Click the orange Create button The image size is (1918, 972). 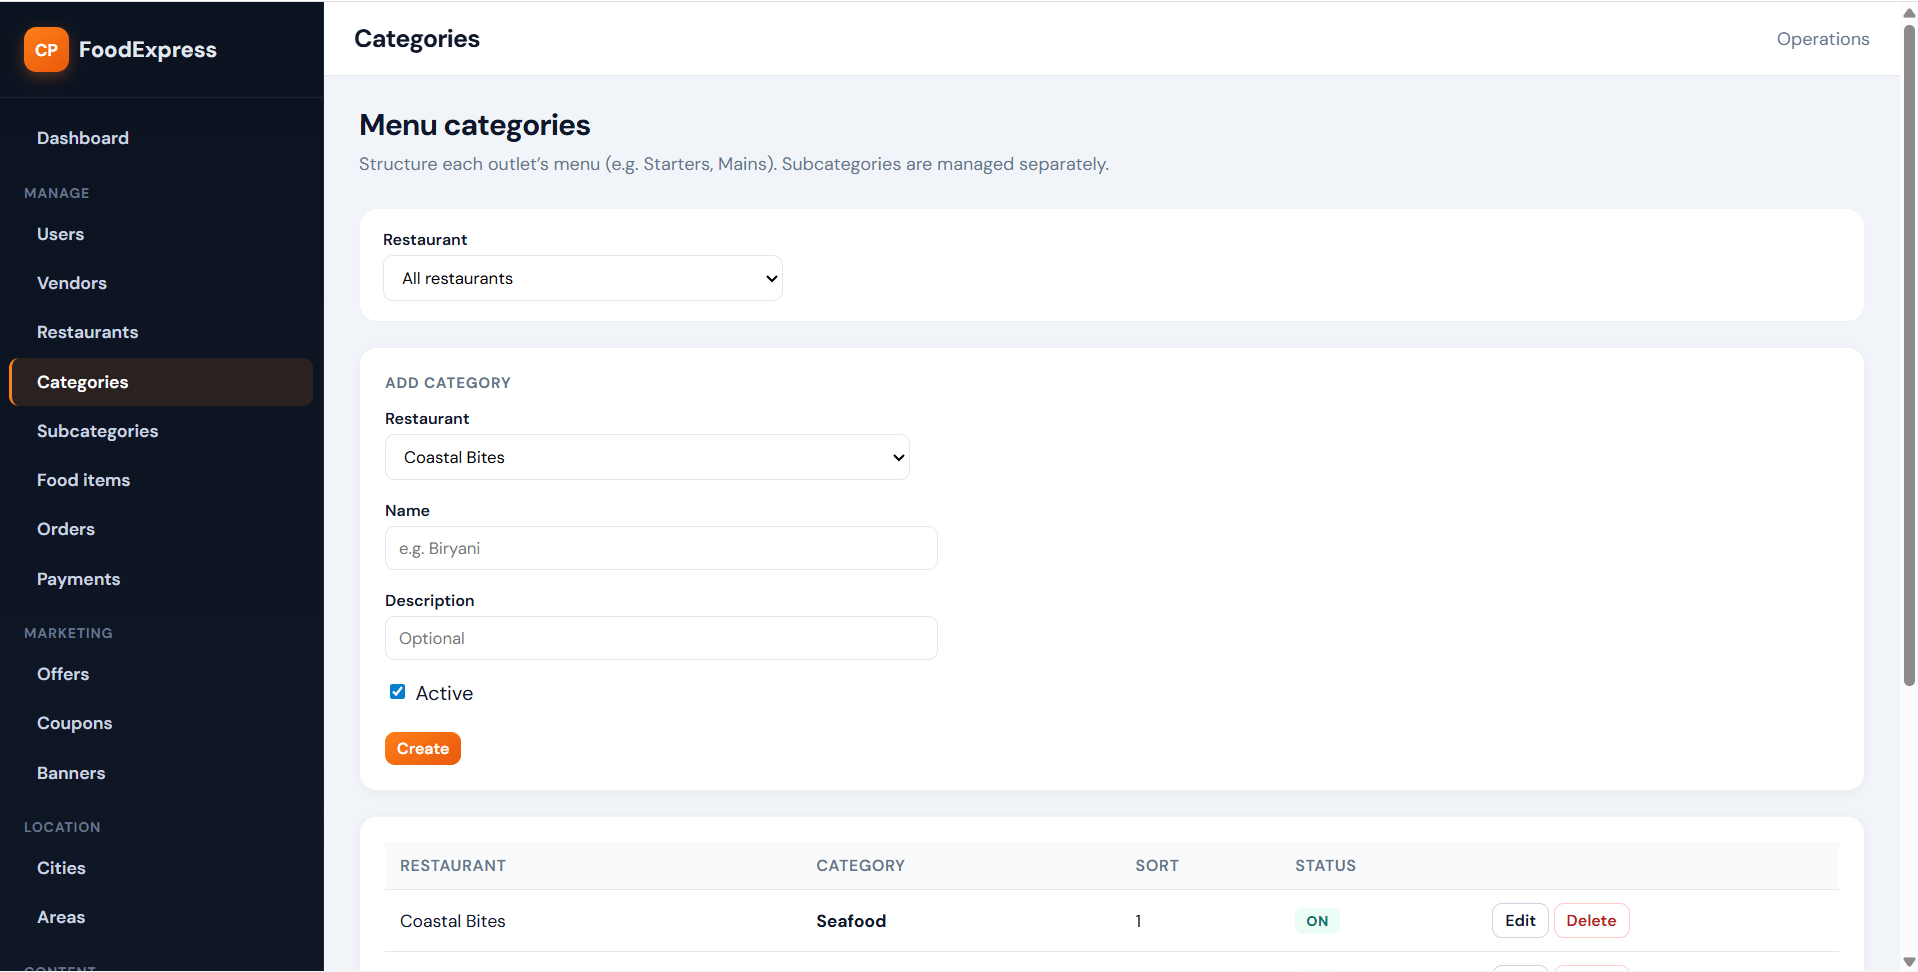click(x=423, y=749)
